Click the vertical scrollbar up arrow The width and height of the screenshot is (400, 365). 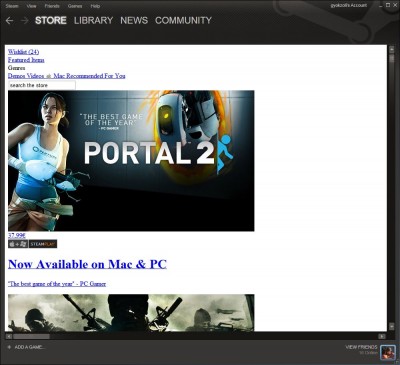tap(391, 49)
